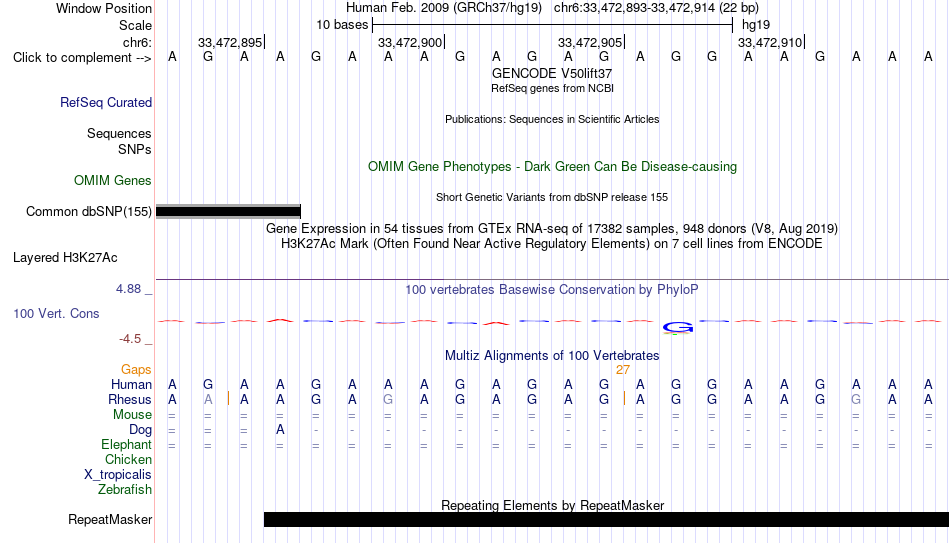Click the hg19 label next to the scale bar

[x=756, y=25]
